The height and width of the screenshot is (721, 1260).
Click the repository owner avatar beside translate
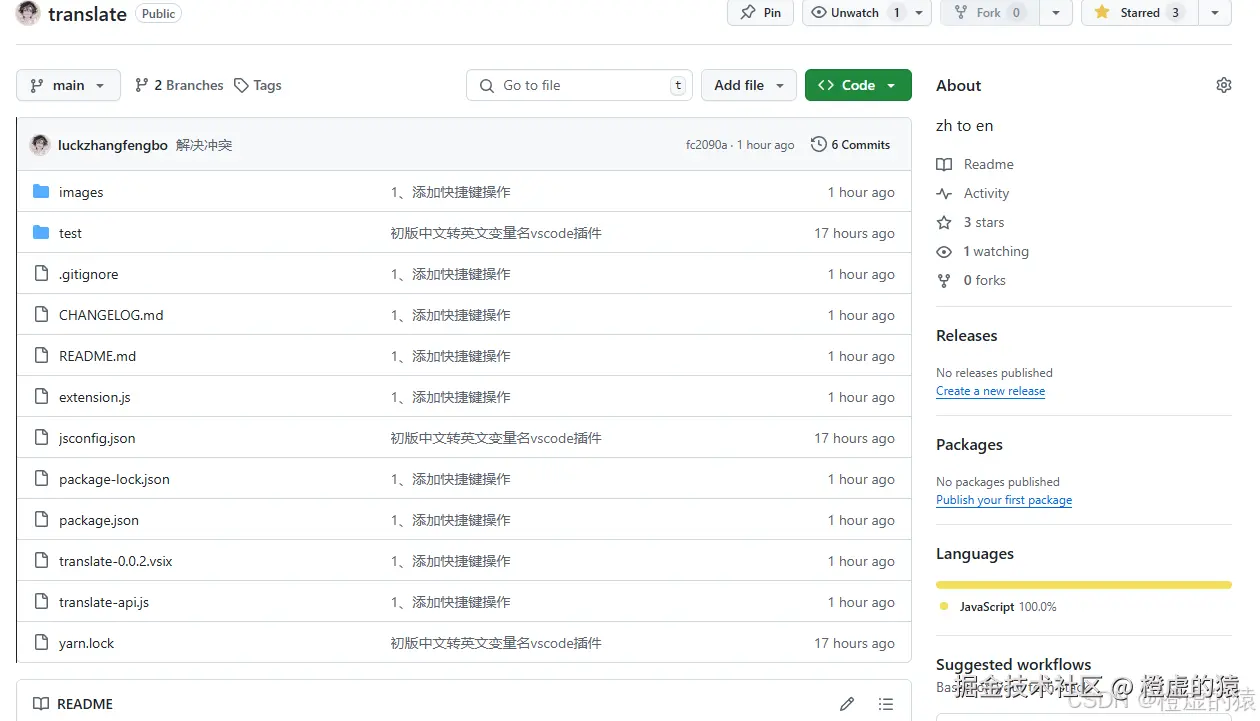pyautogui.click(x=28, y=13)
